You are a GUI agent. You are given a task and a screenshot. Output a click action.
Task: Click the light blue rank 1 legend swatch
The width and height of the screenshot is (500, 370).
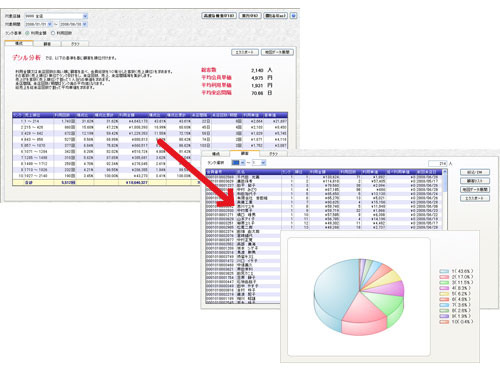point(444,271)
